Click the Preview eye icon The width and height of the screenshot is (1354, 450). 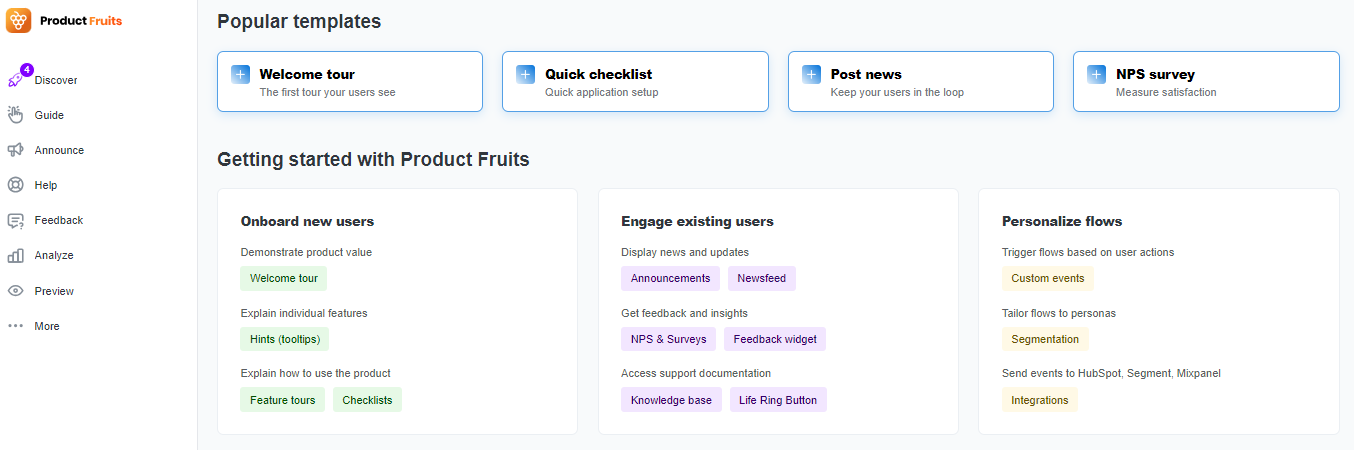click(15, 291)
